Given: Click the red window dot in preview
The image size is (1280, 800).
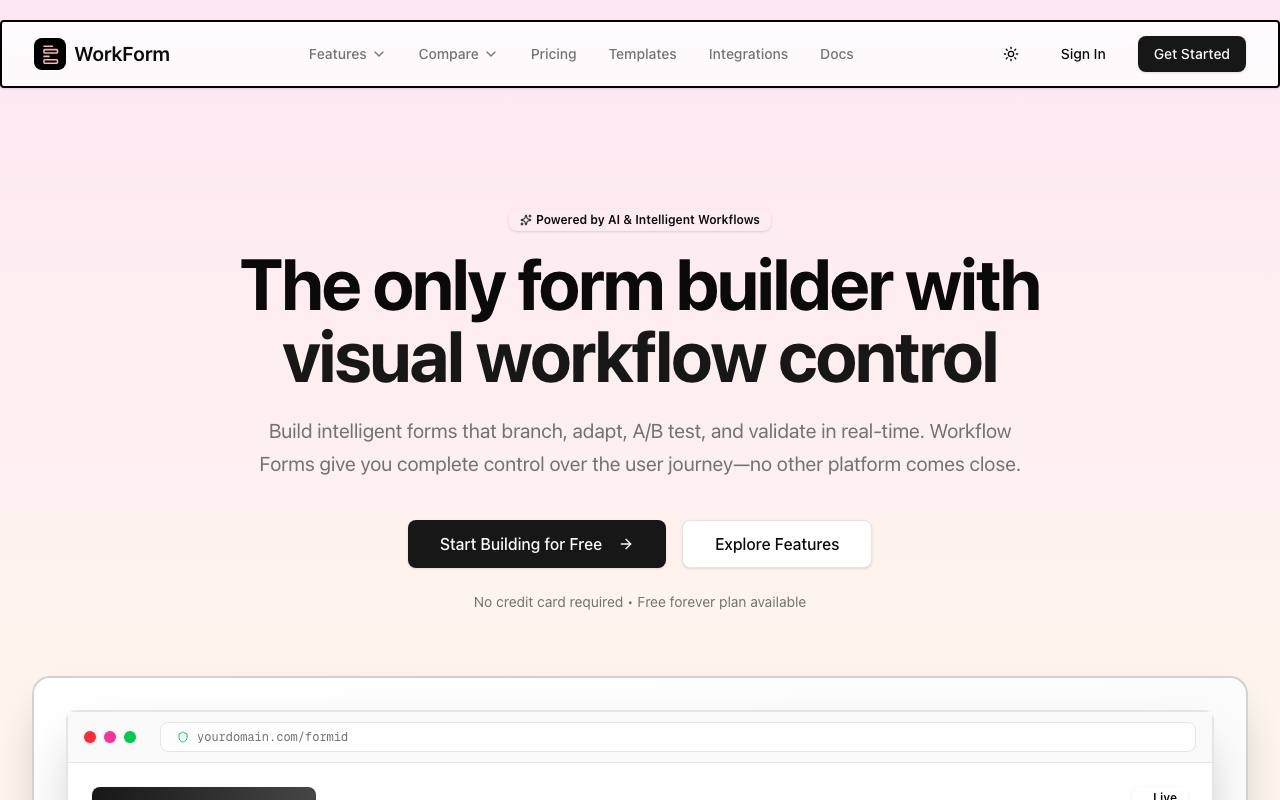Looking at the screenshot, I should point(90,737).
